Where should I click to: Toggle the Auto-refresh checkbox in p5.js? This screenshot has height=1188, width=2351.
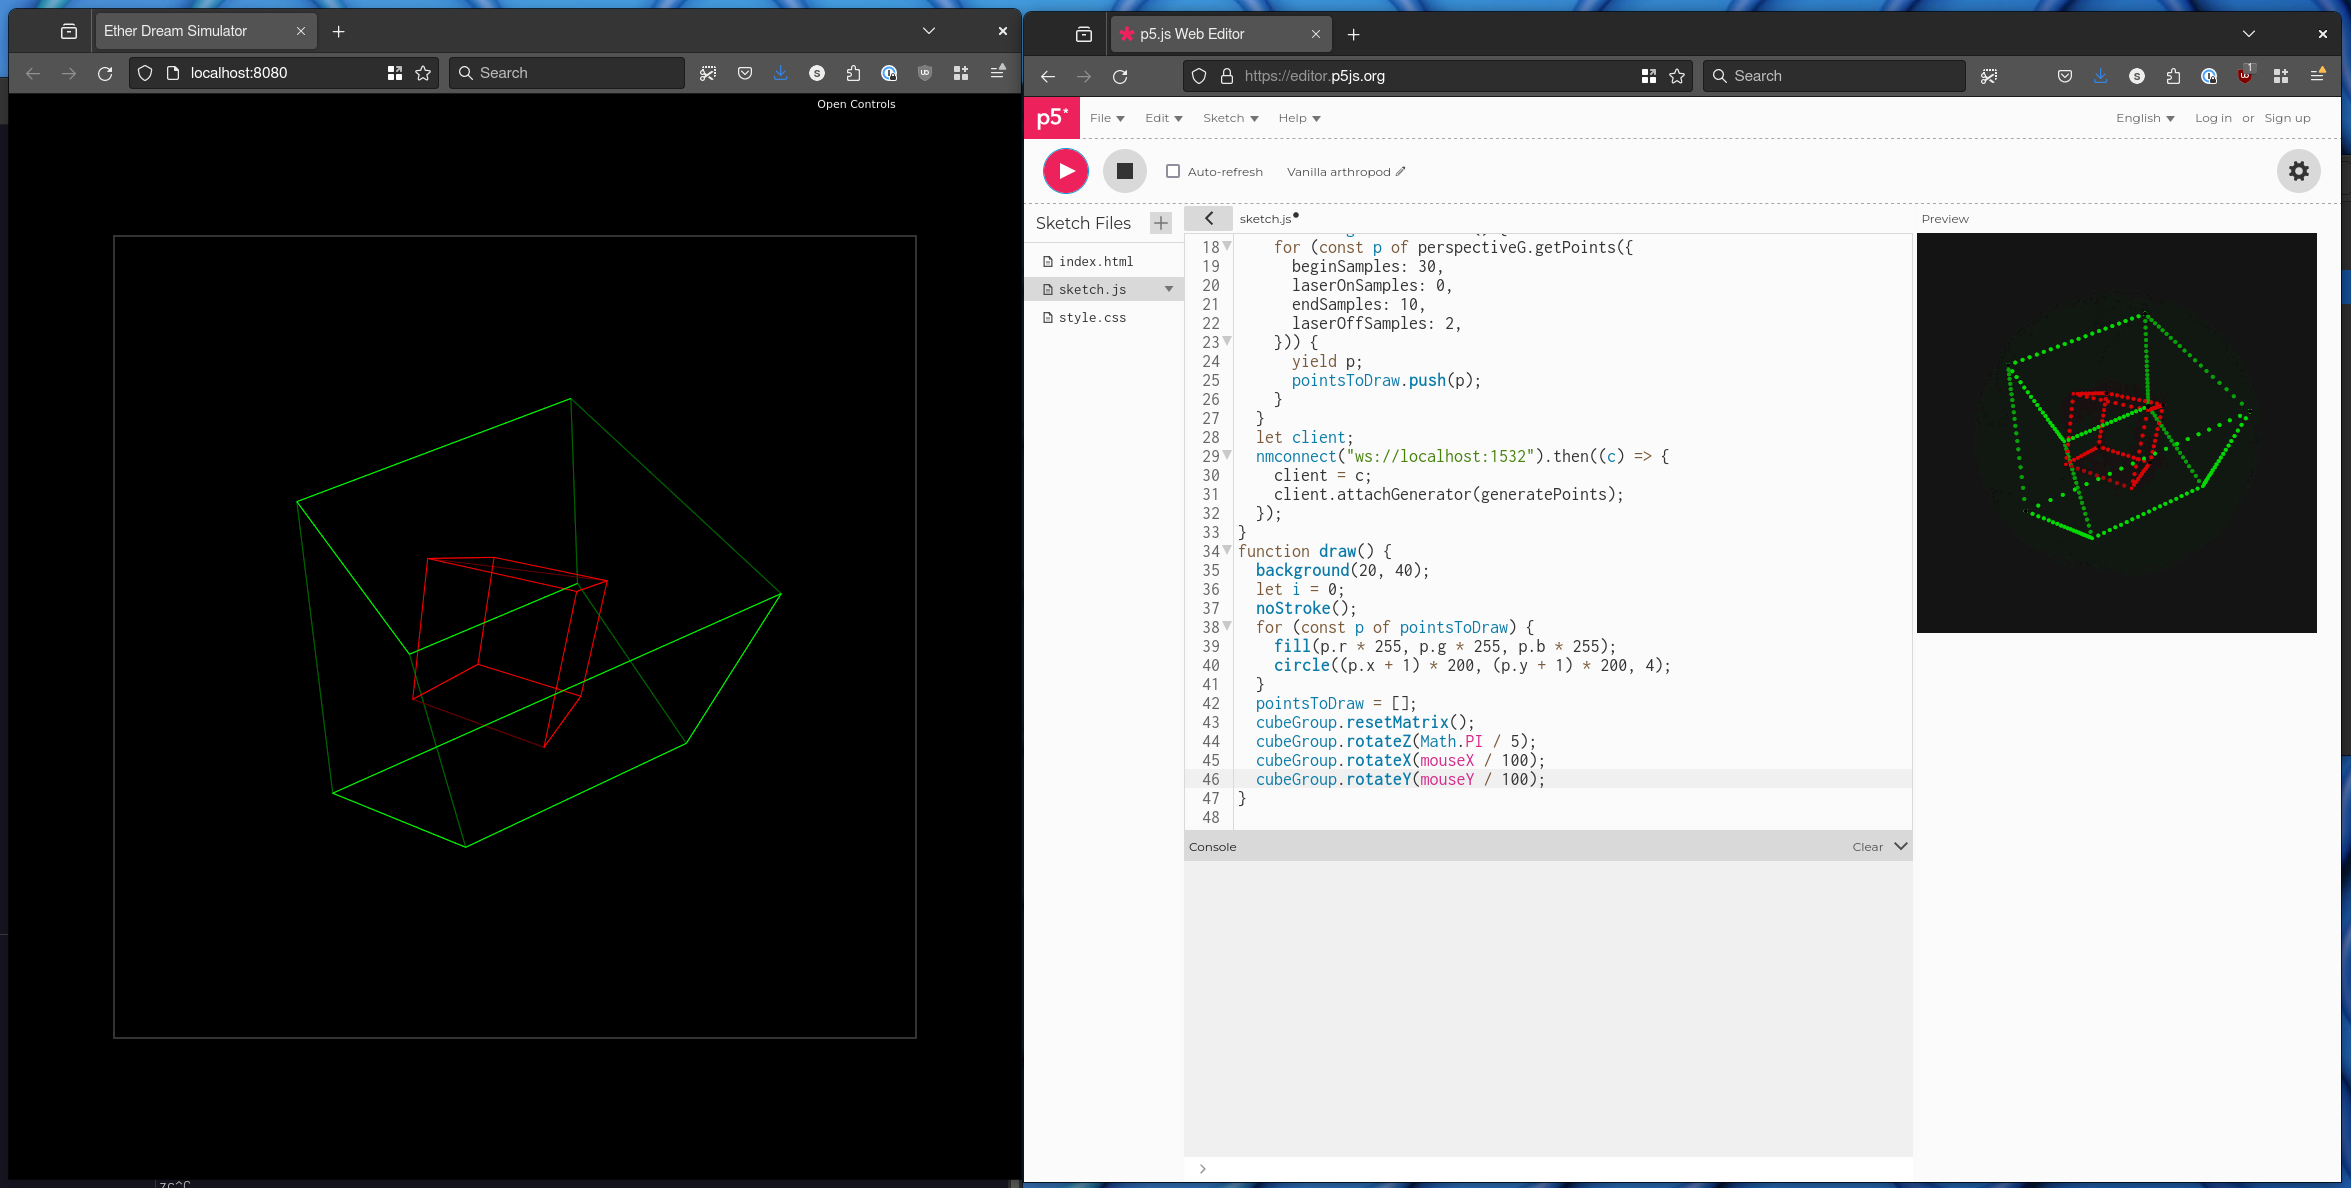click(1172, 171)
